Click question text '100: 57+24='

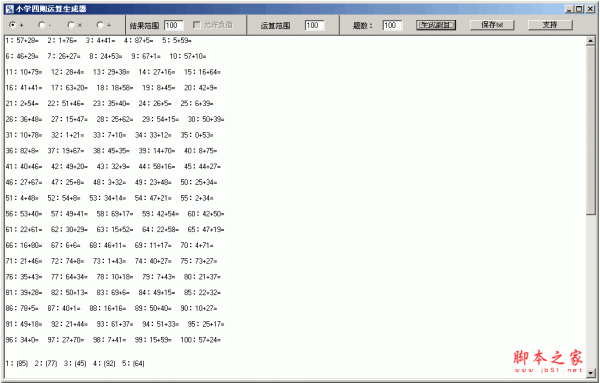click(201, 340)
